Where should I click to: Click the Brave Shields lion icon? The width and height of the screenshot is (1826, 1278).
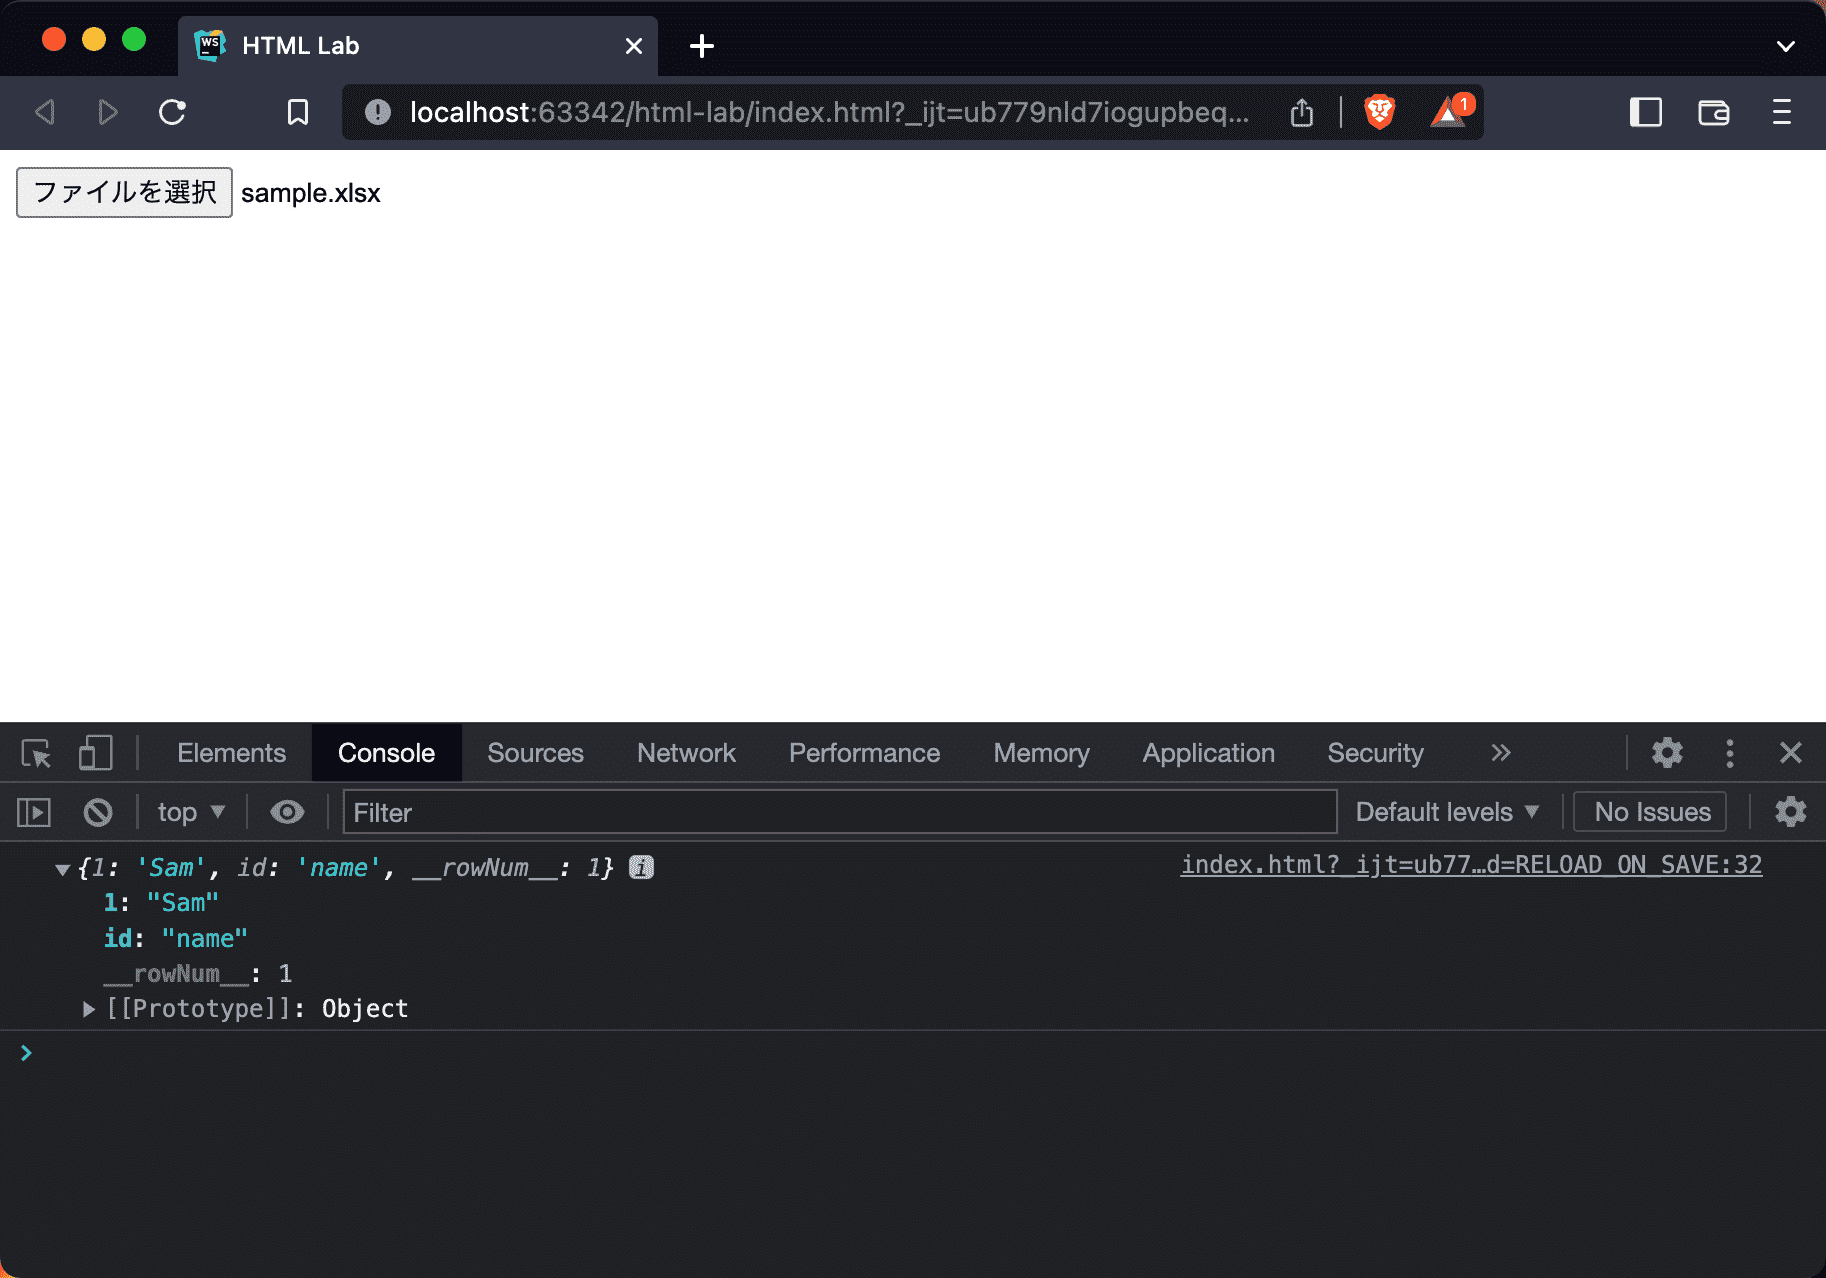(1380, 112)
